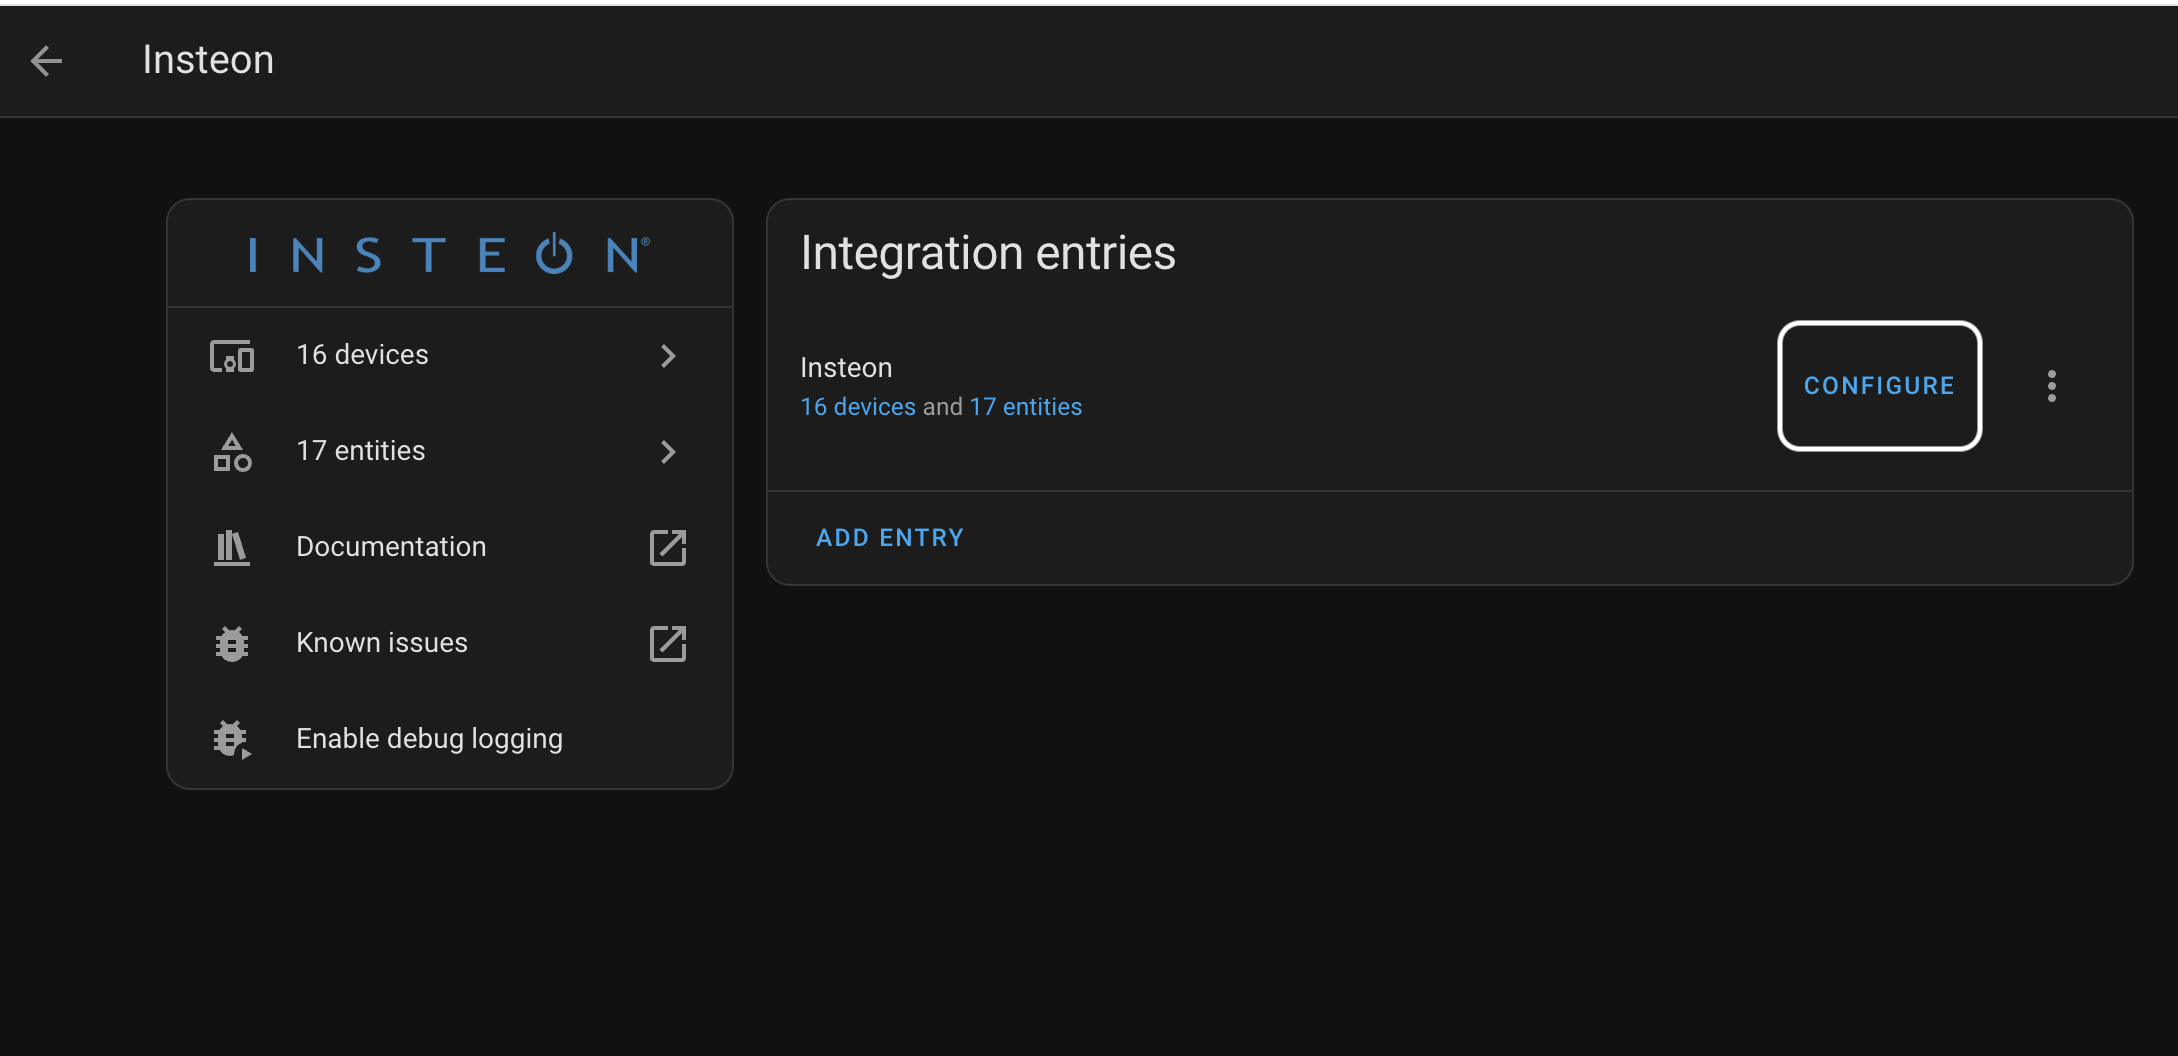Screen dimensions: 2178x1056
Task: Open the 17 entities row
Action: pos(450,452)
